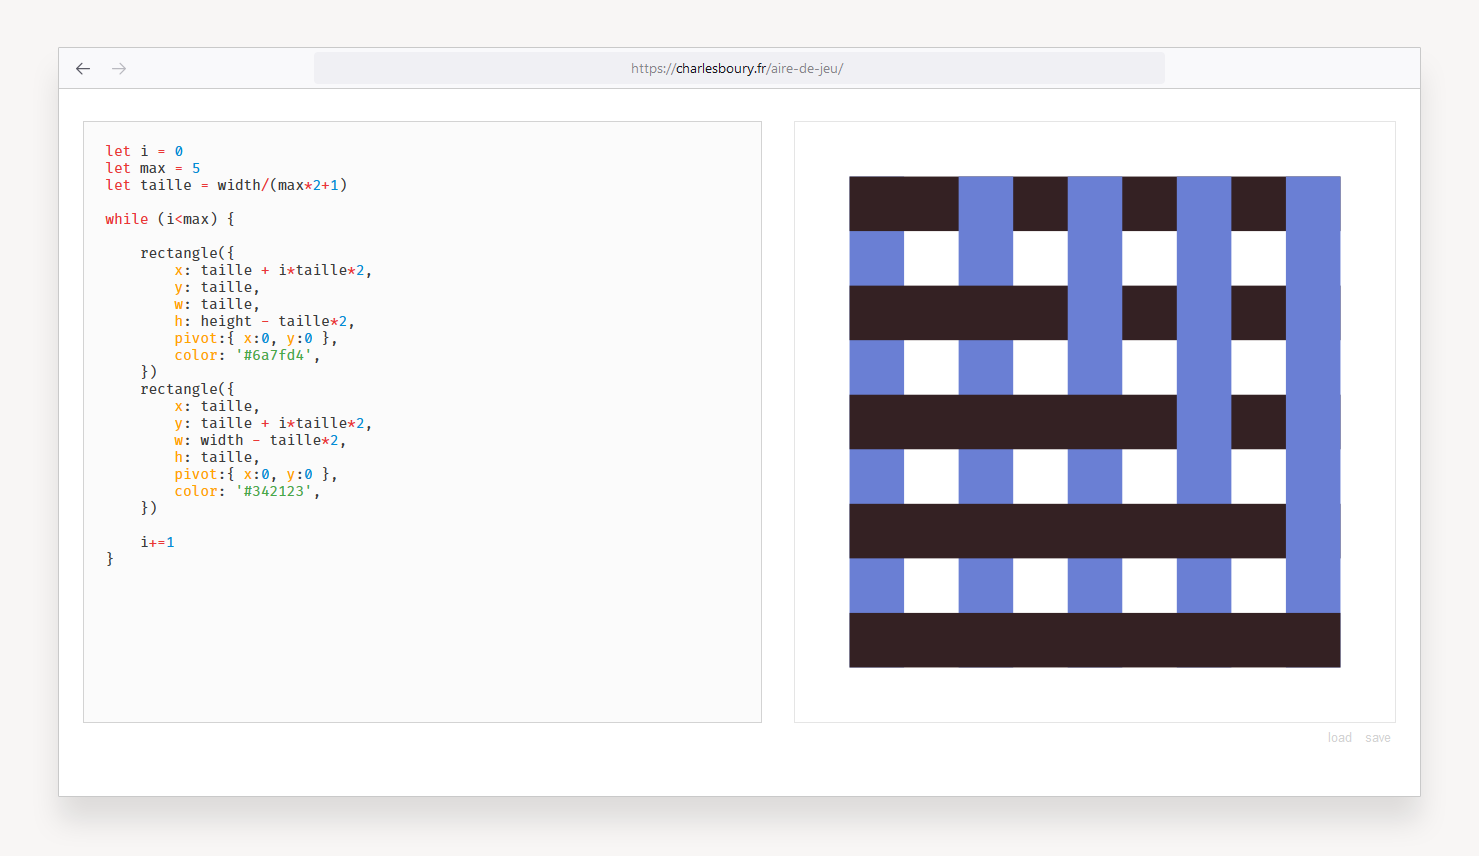Click the browser forward arrow
Image resolution: width=1479 pixels, height=856 pixels.
pos(119,69)
